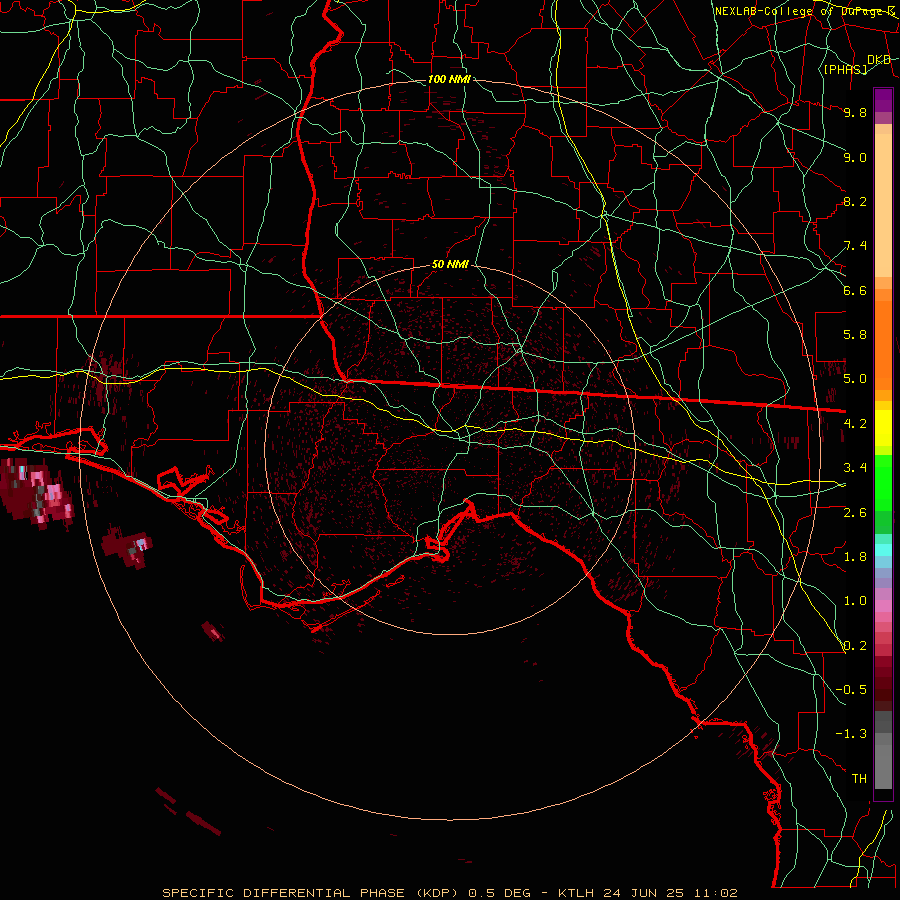Click the 9.0 value on the color scale
900x900 pixels.
pyautogui.click(x=855, y=157)
